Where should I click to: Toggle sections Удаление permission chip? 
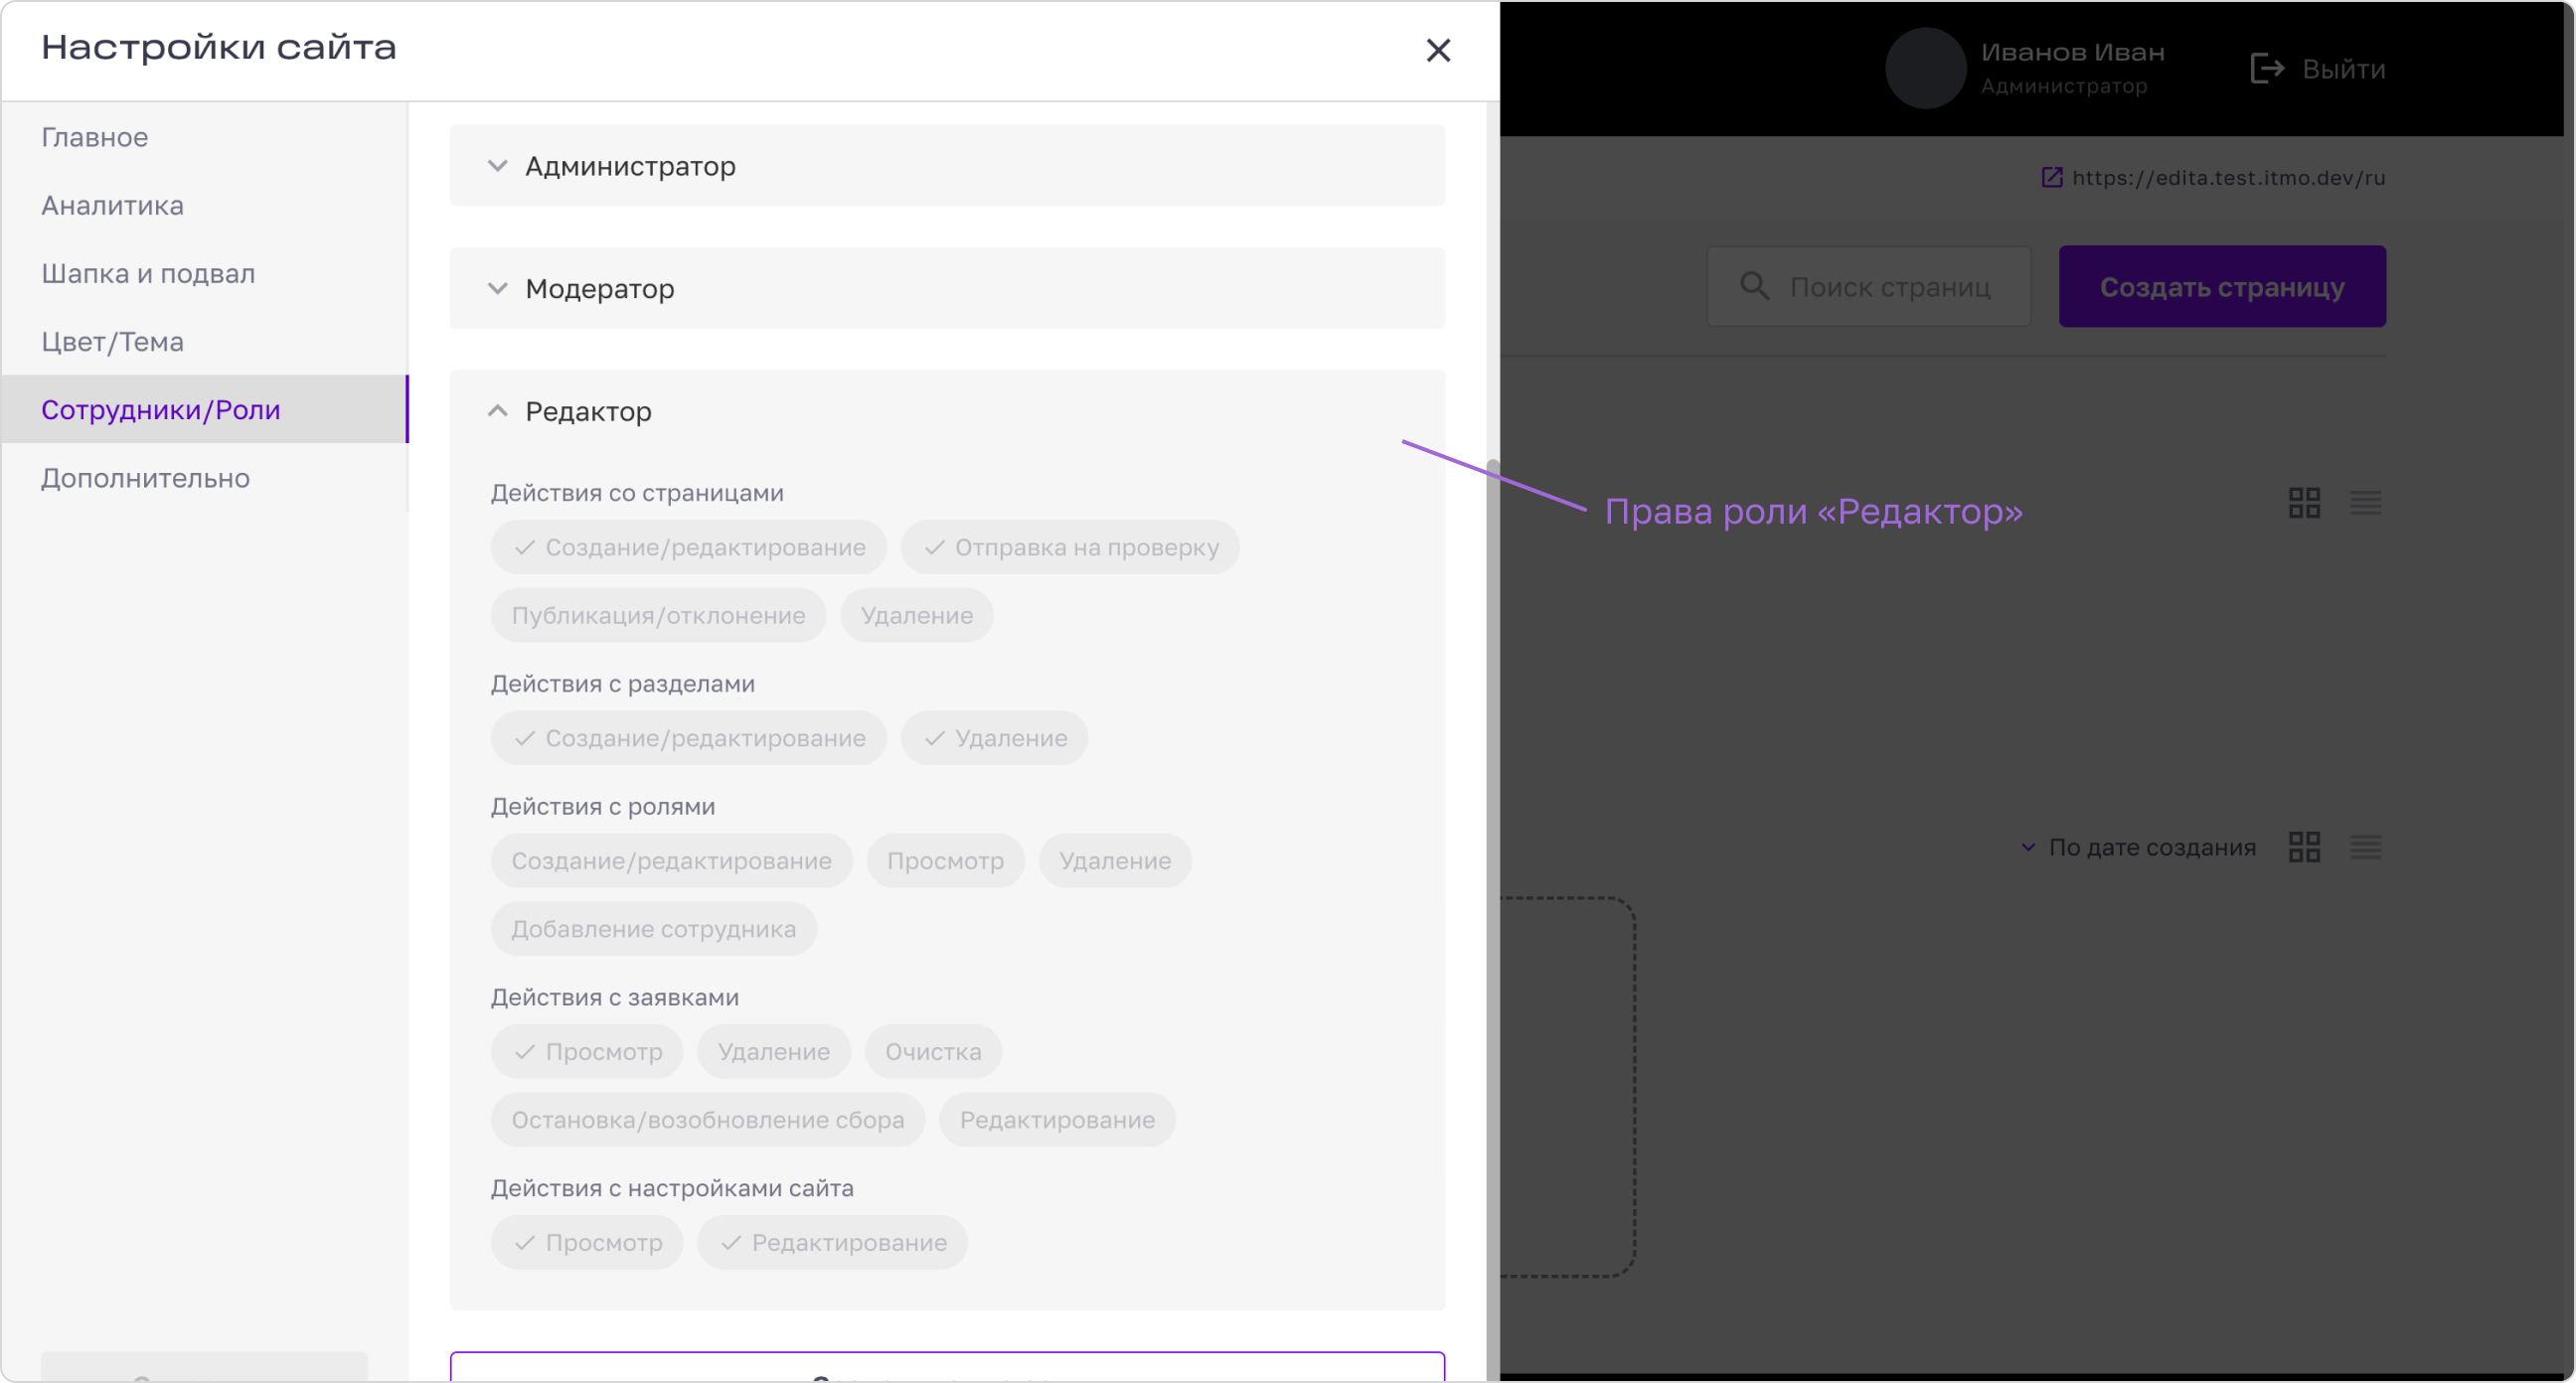pos(994,738)
